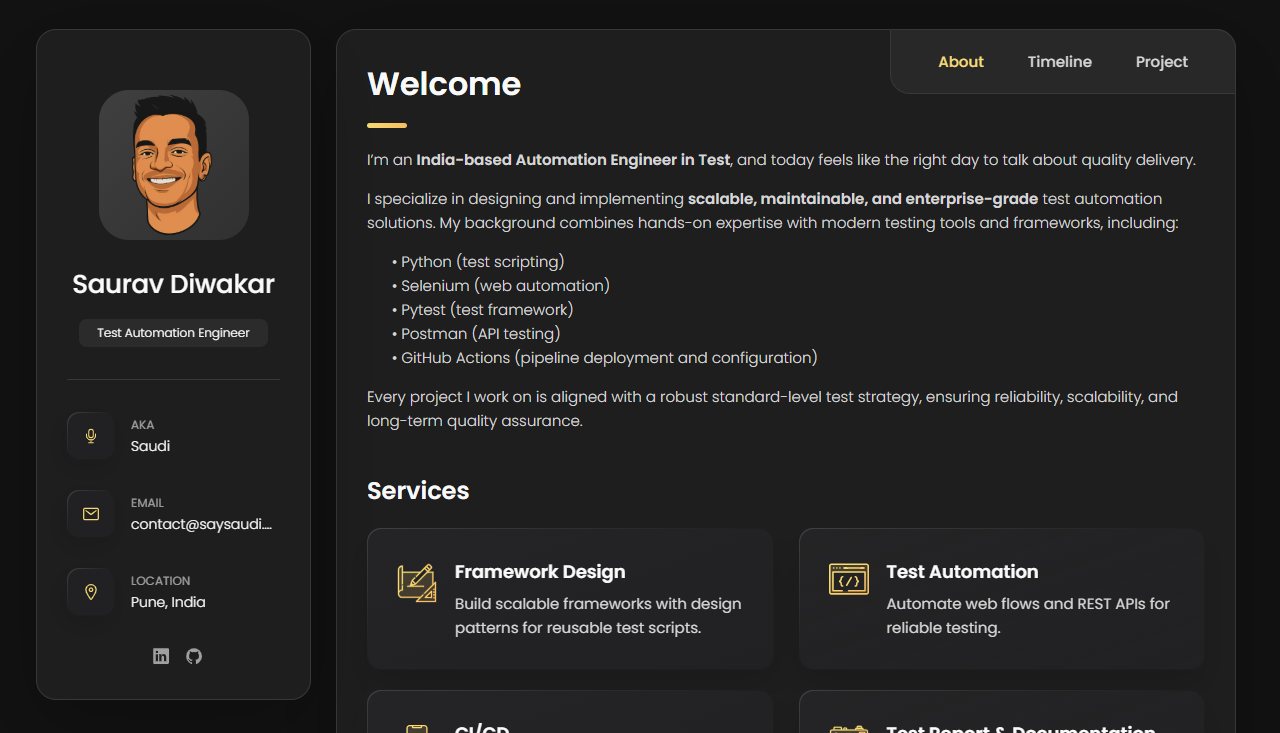Open the Project tab
Viewport: 1280px width, 733px height.
pos(1161,61)
